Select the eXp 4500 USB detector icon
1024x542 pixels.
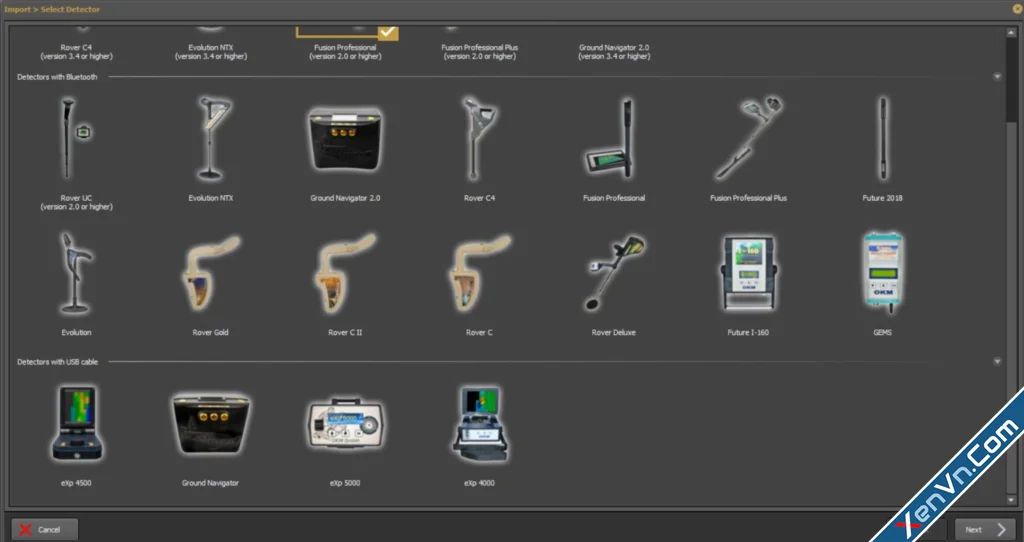click(77, 424)
